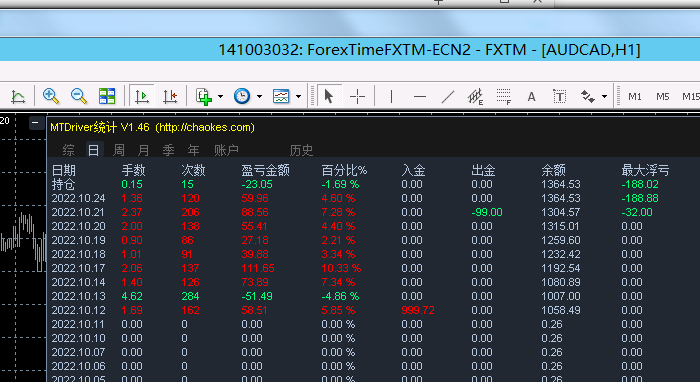Image resolution: width=700 pixels, height=382 pixels.
Task: Expand the arrows dropdown arrow
Action: [604, 96]
